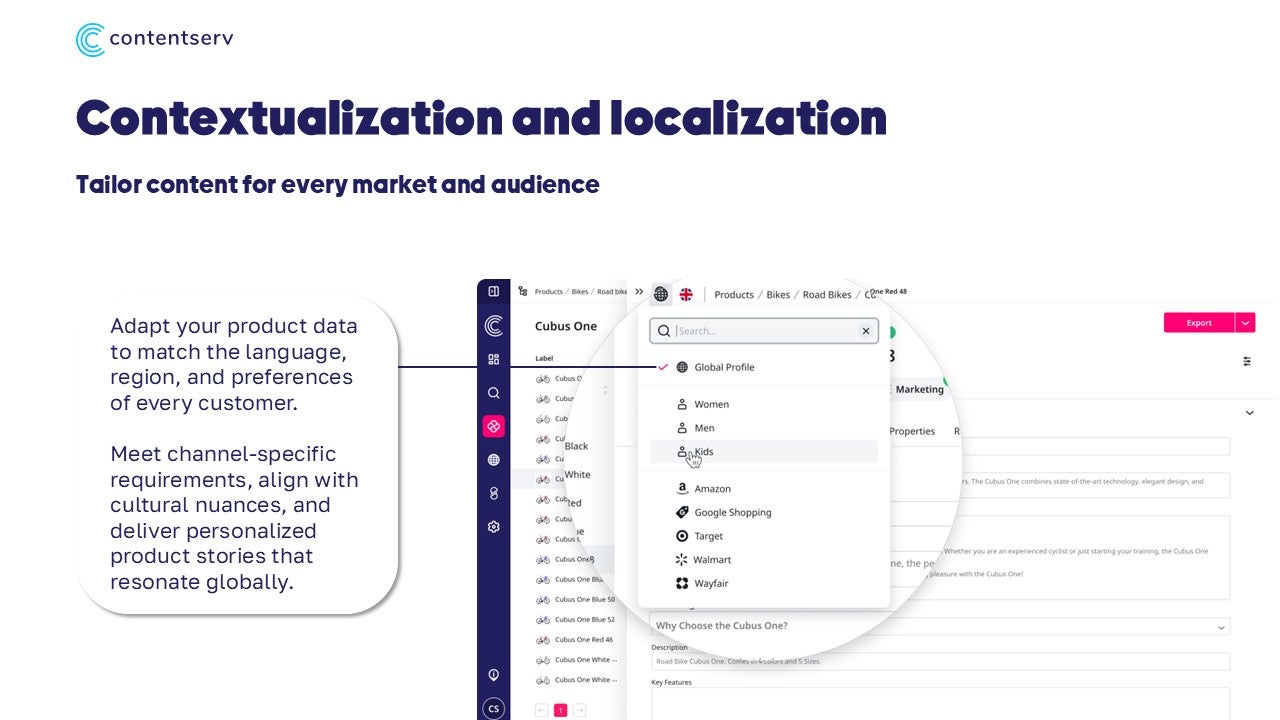Select the "Cubus One Red 46" row
Image resolution: width=1280 pixels, height=720 pixels.
574,639
